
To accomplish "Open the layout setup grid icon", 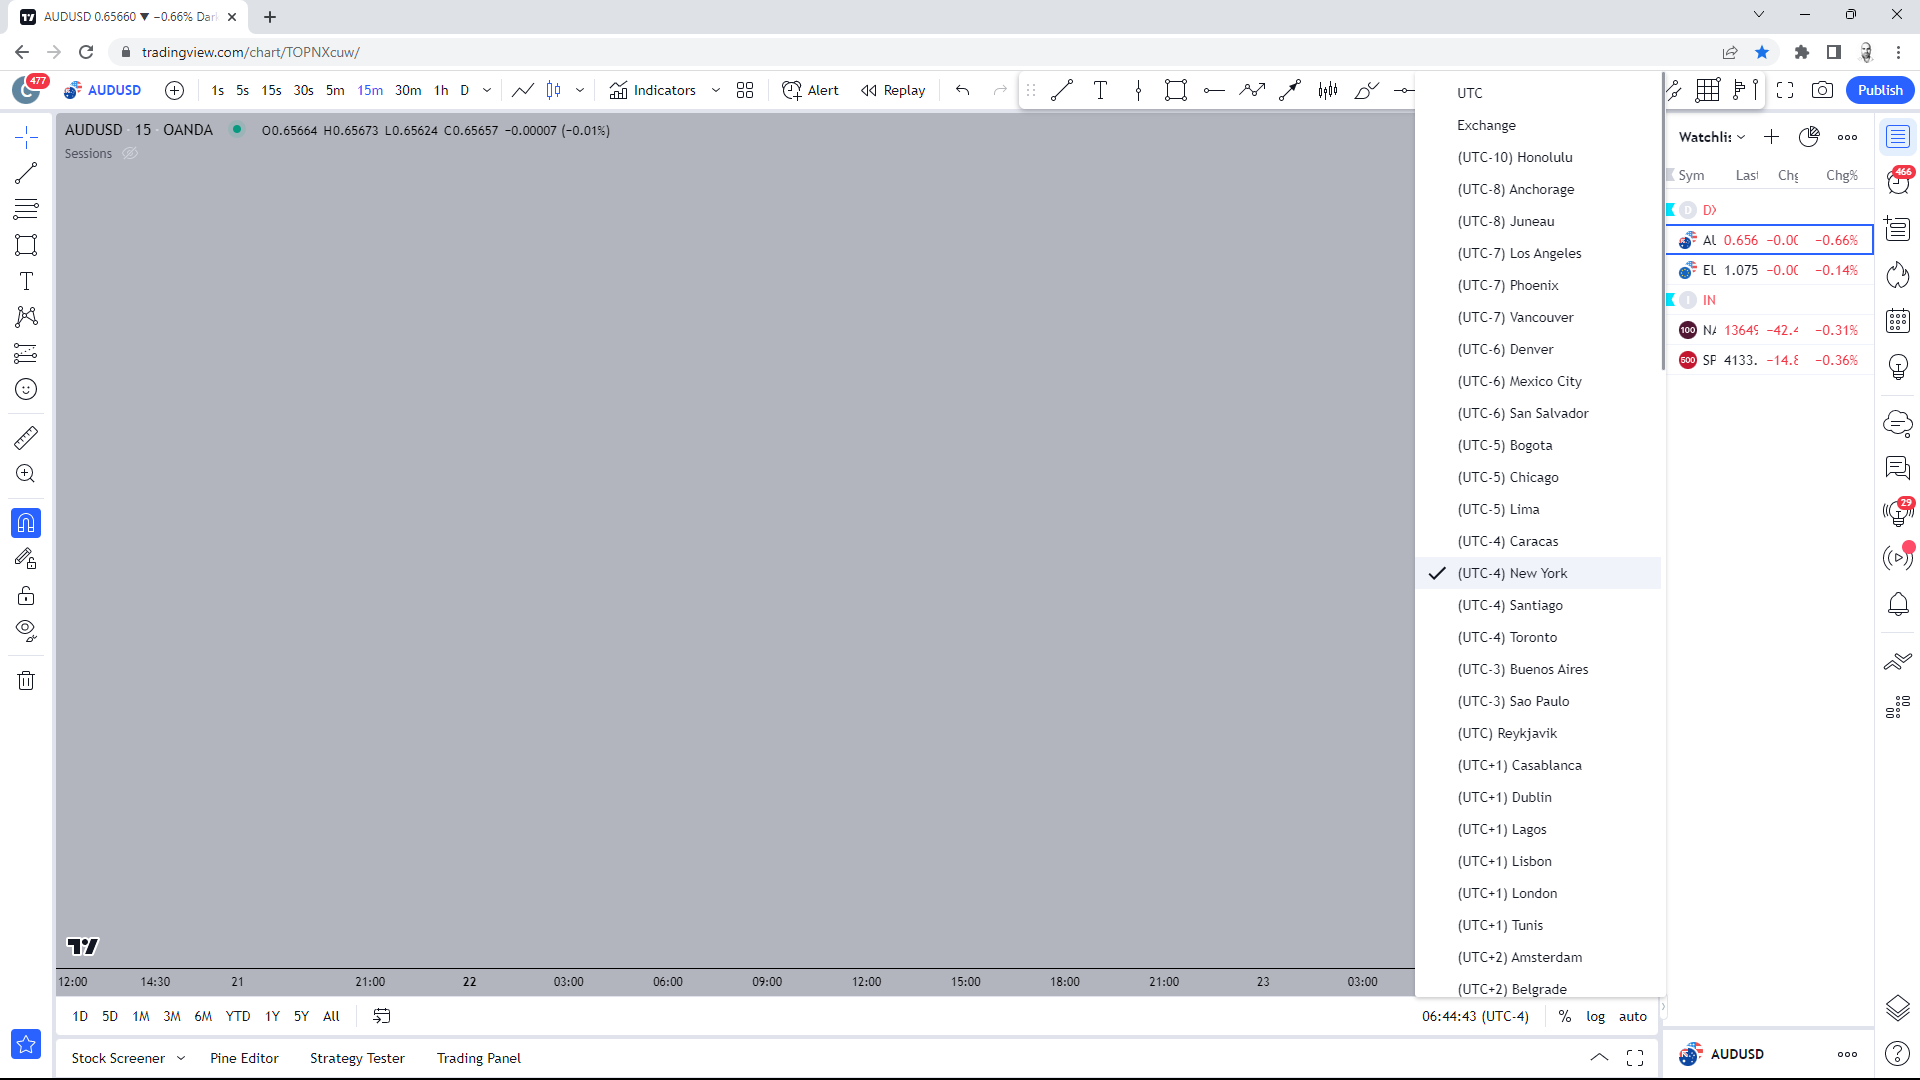I will pyautogui.click(x=745, y=90).
